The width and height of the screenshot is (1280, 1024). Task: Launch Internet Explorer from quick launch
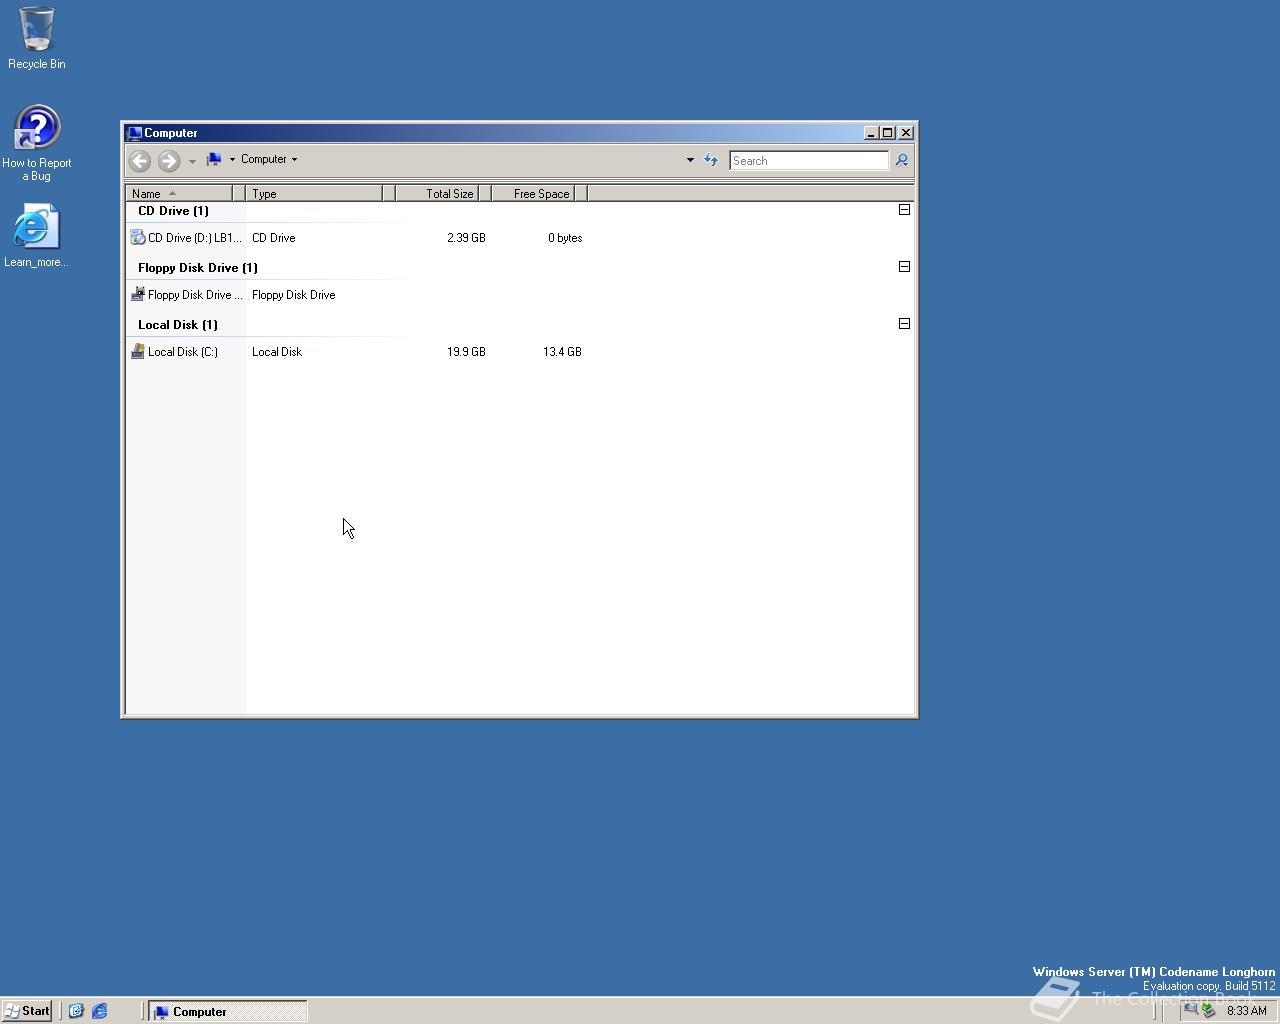click(x=100, y=1011)
